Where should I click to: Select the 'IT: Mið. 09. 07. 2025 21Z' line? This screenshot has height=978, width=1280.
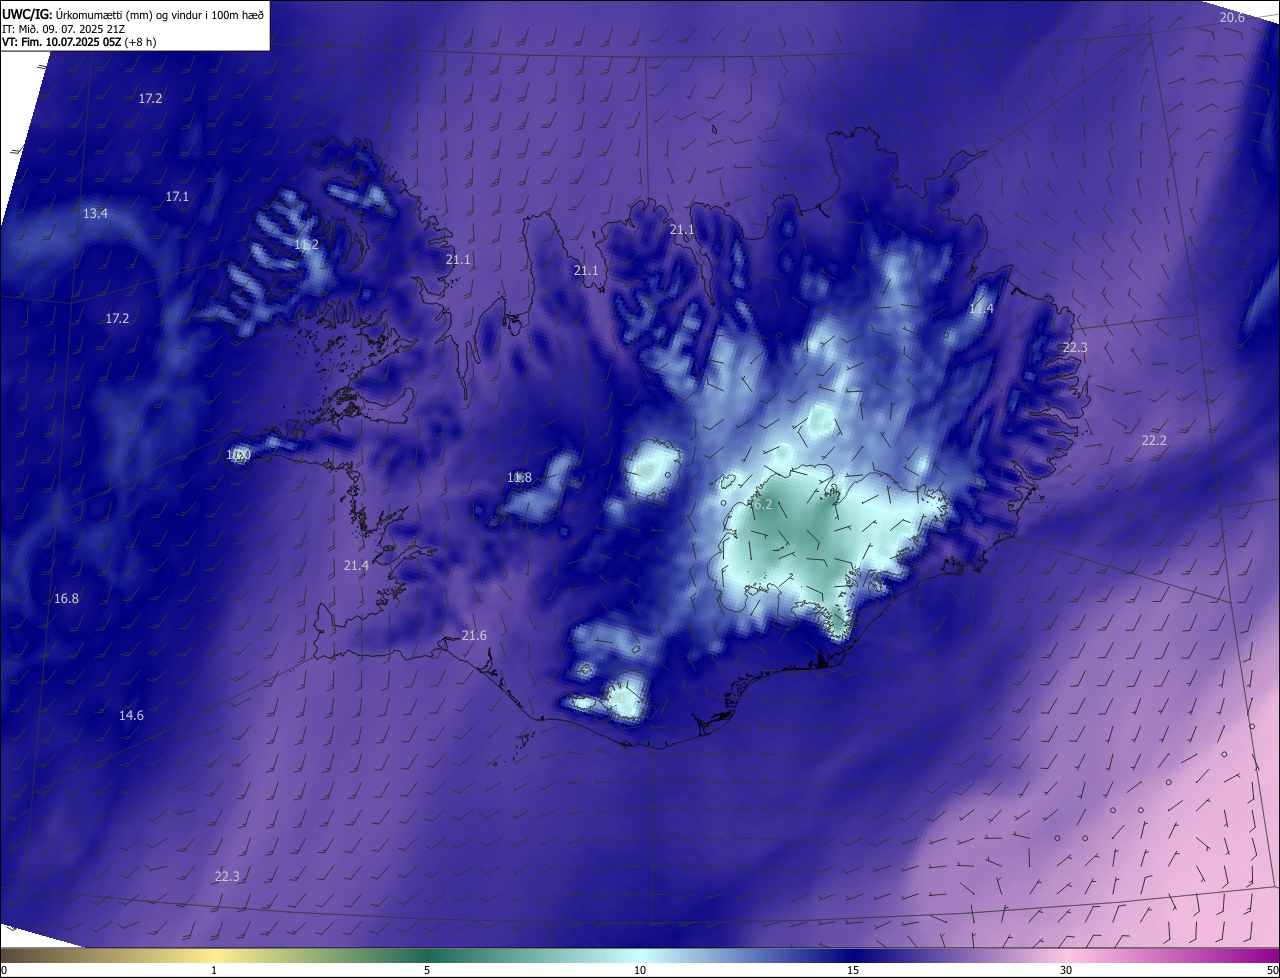tap(62, 29)
